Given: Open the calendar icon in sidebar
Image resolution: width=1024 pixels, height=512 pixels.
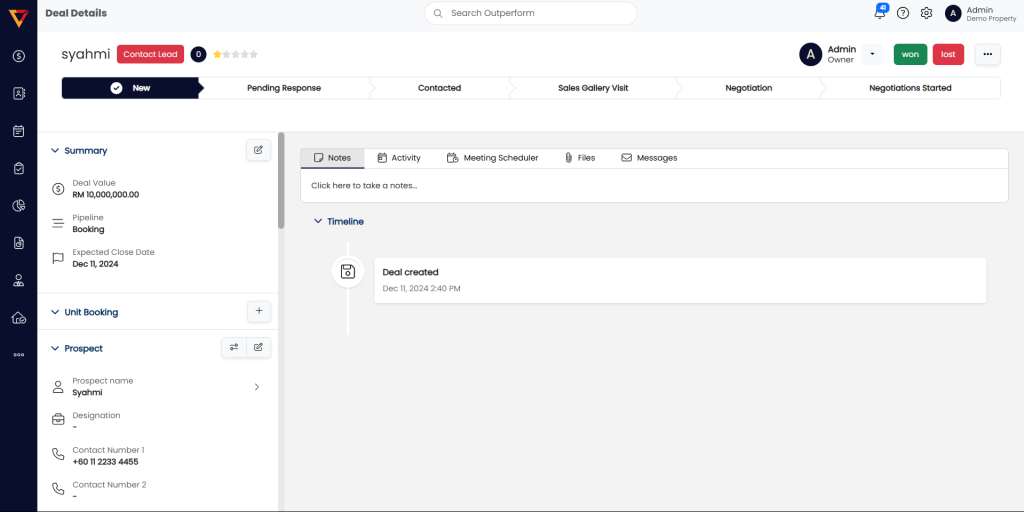Looking at the screenshot, I should (x=18, y=131).
